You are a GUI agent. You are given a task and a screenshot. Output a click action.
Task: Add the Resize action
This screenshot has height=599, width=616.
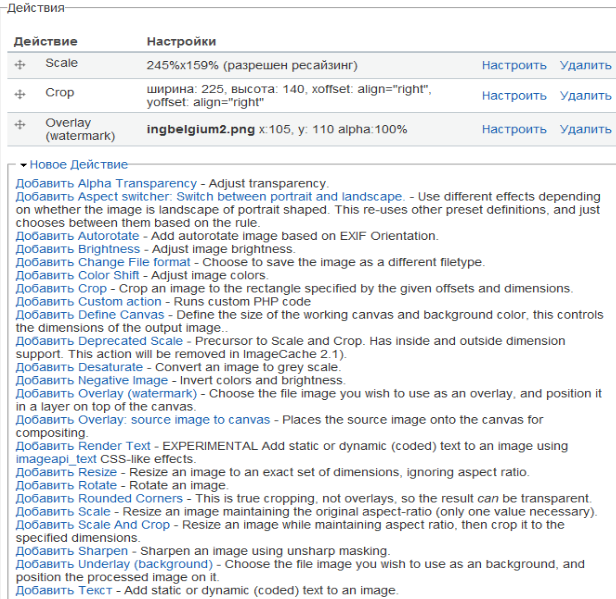point(66,472)
